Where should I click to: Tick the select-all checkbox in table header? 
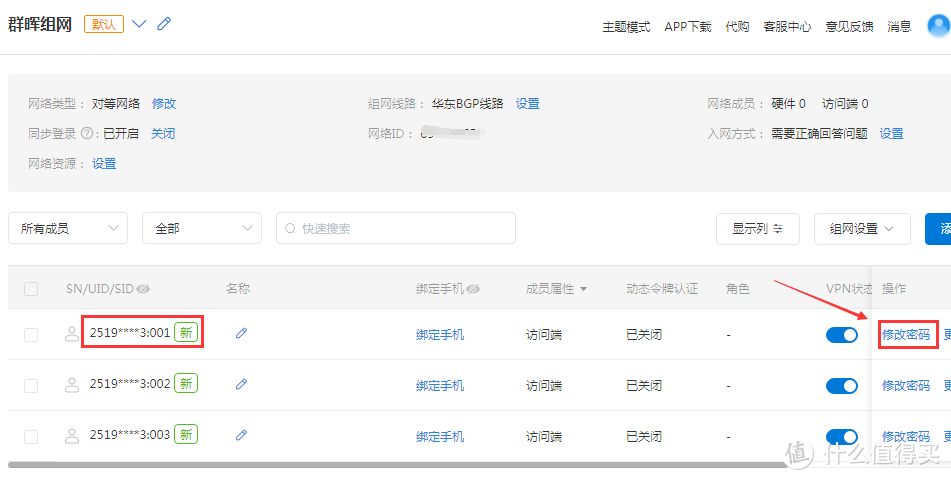pos(31,289)
